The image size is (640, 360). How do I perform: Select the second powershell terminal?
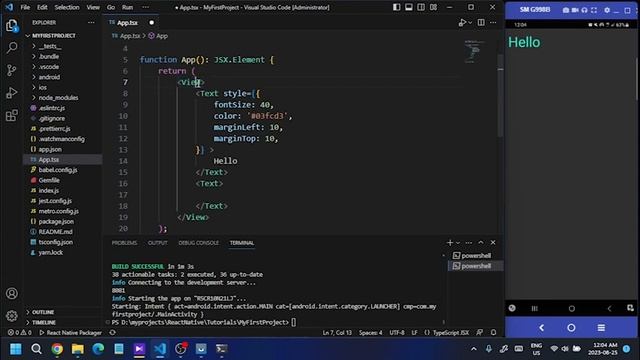pos(476,266)
